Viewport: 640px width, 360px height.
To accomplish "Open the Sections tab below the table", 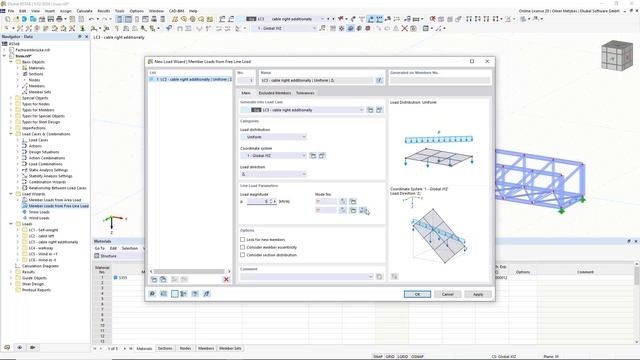I will (165, 349).
